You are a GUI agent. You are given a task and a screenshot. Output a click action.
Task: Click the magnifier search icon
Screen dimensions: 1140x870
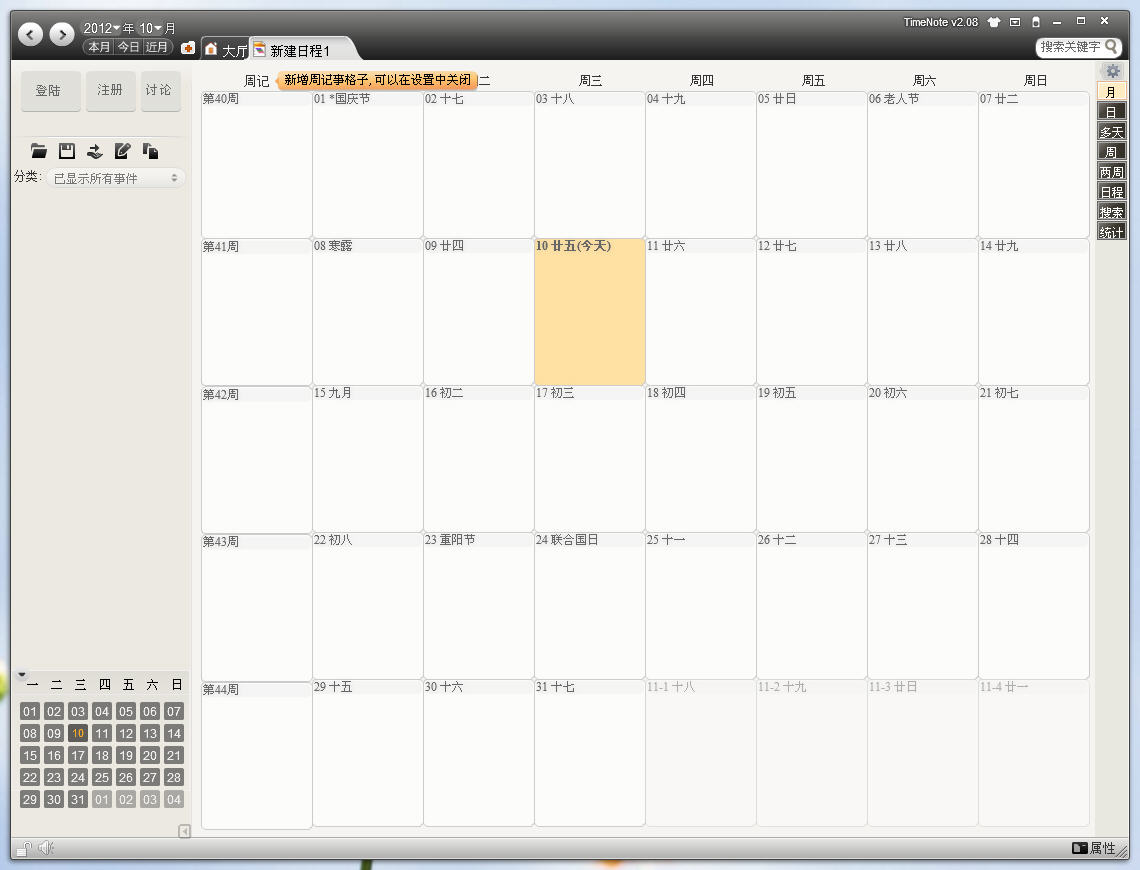[1111, 47]
